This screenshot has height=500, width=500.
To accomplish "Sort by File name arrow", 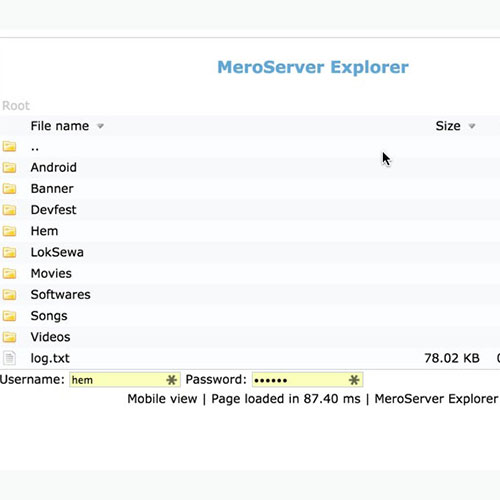I will 100,126.
